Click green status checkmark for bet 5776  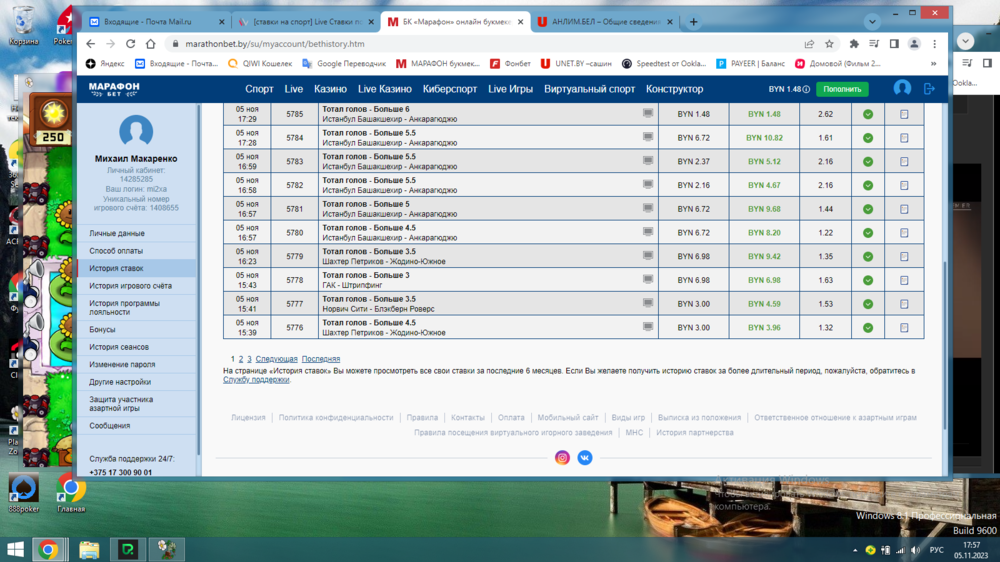coord(868,328)
